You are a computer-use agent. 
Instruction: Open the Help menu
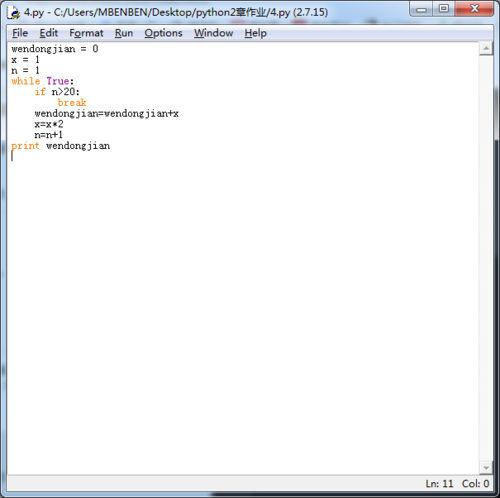click(x=256, y=33)
